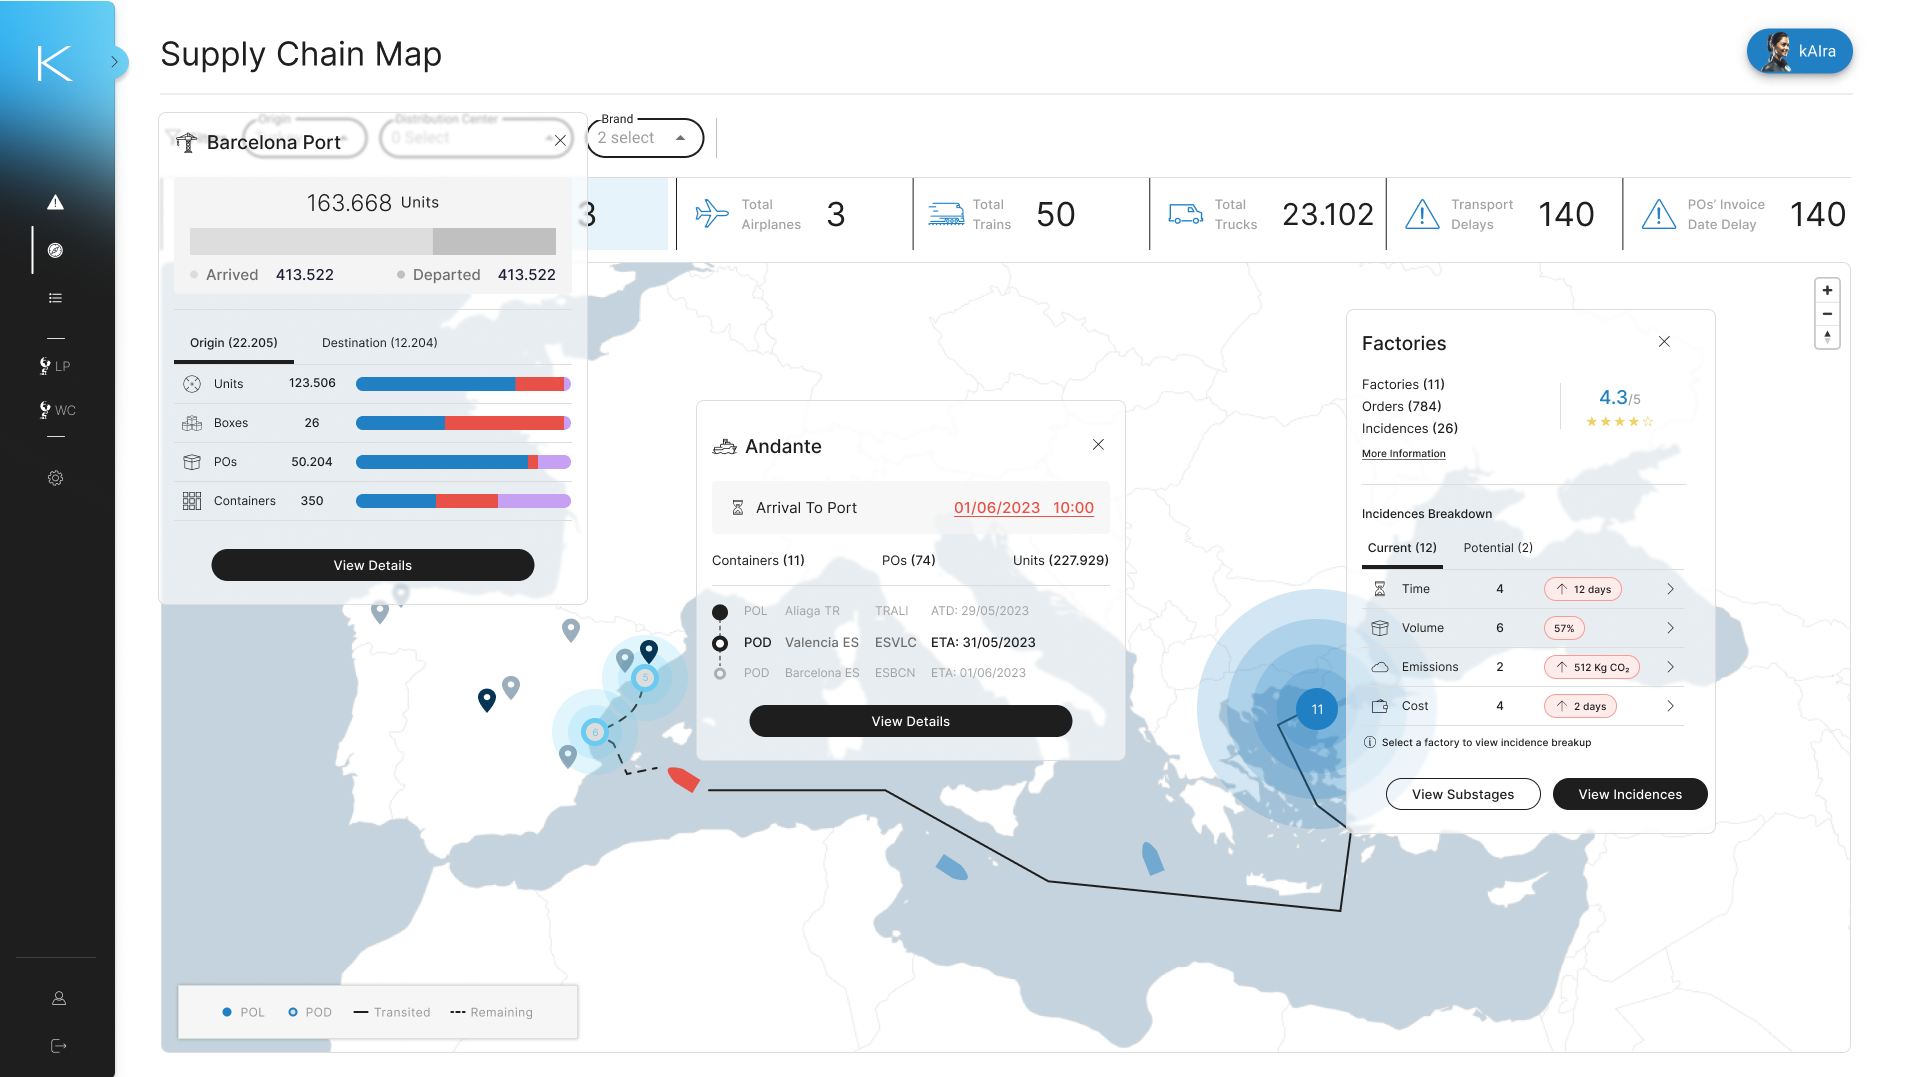The height and width of the screenshot is (1077, 1917).
Task: Open the settings gear in sidebar
Action: point(56,478)
